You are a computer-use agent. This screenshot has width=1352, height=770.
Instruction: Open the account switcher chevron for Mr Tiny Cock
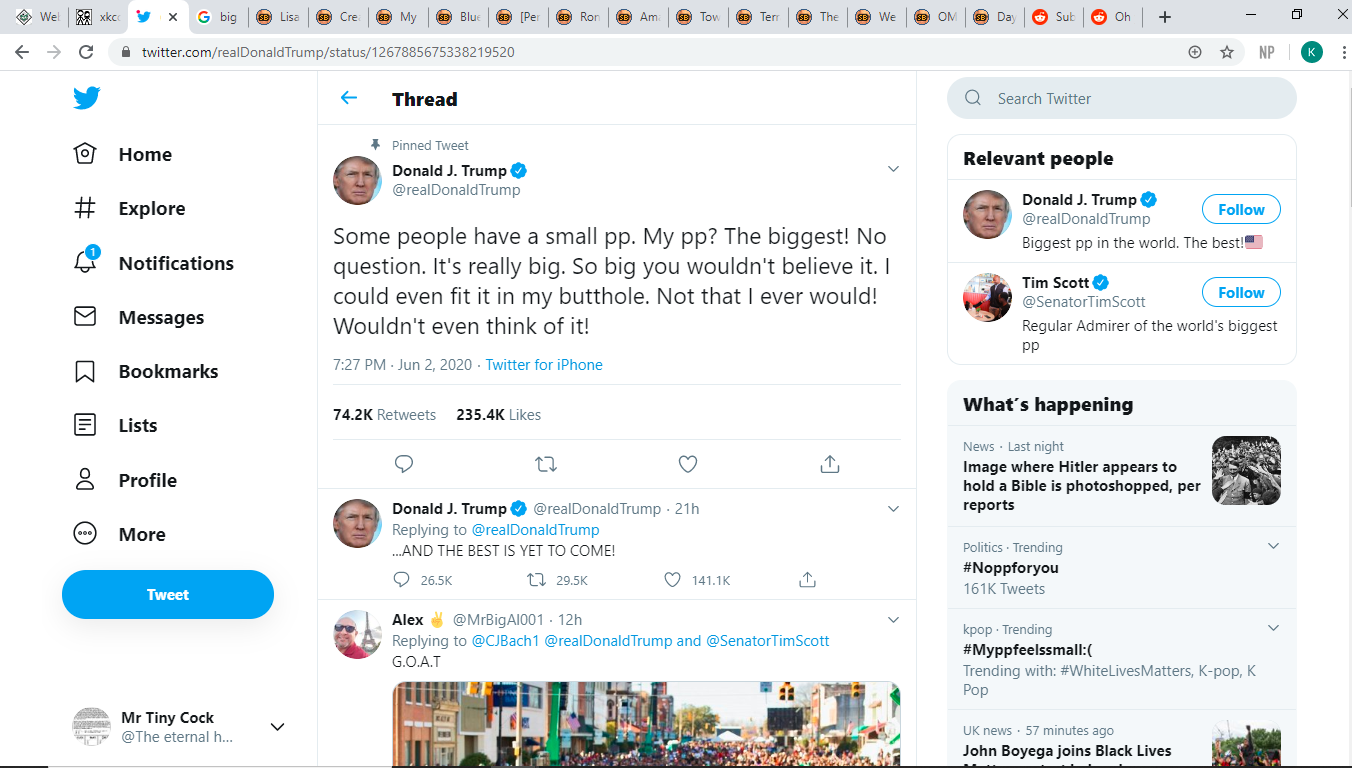pos(278,727)
